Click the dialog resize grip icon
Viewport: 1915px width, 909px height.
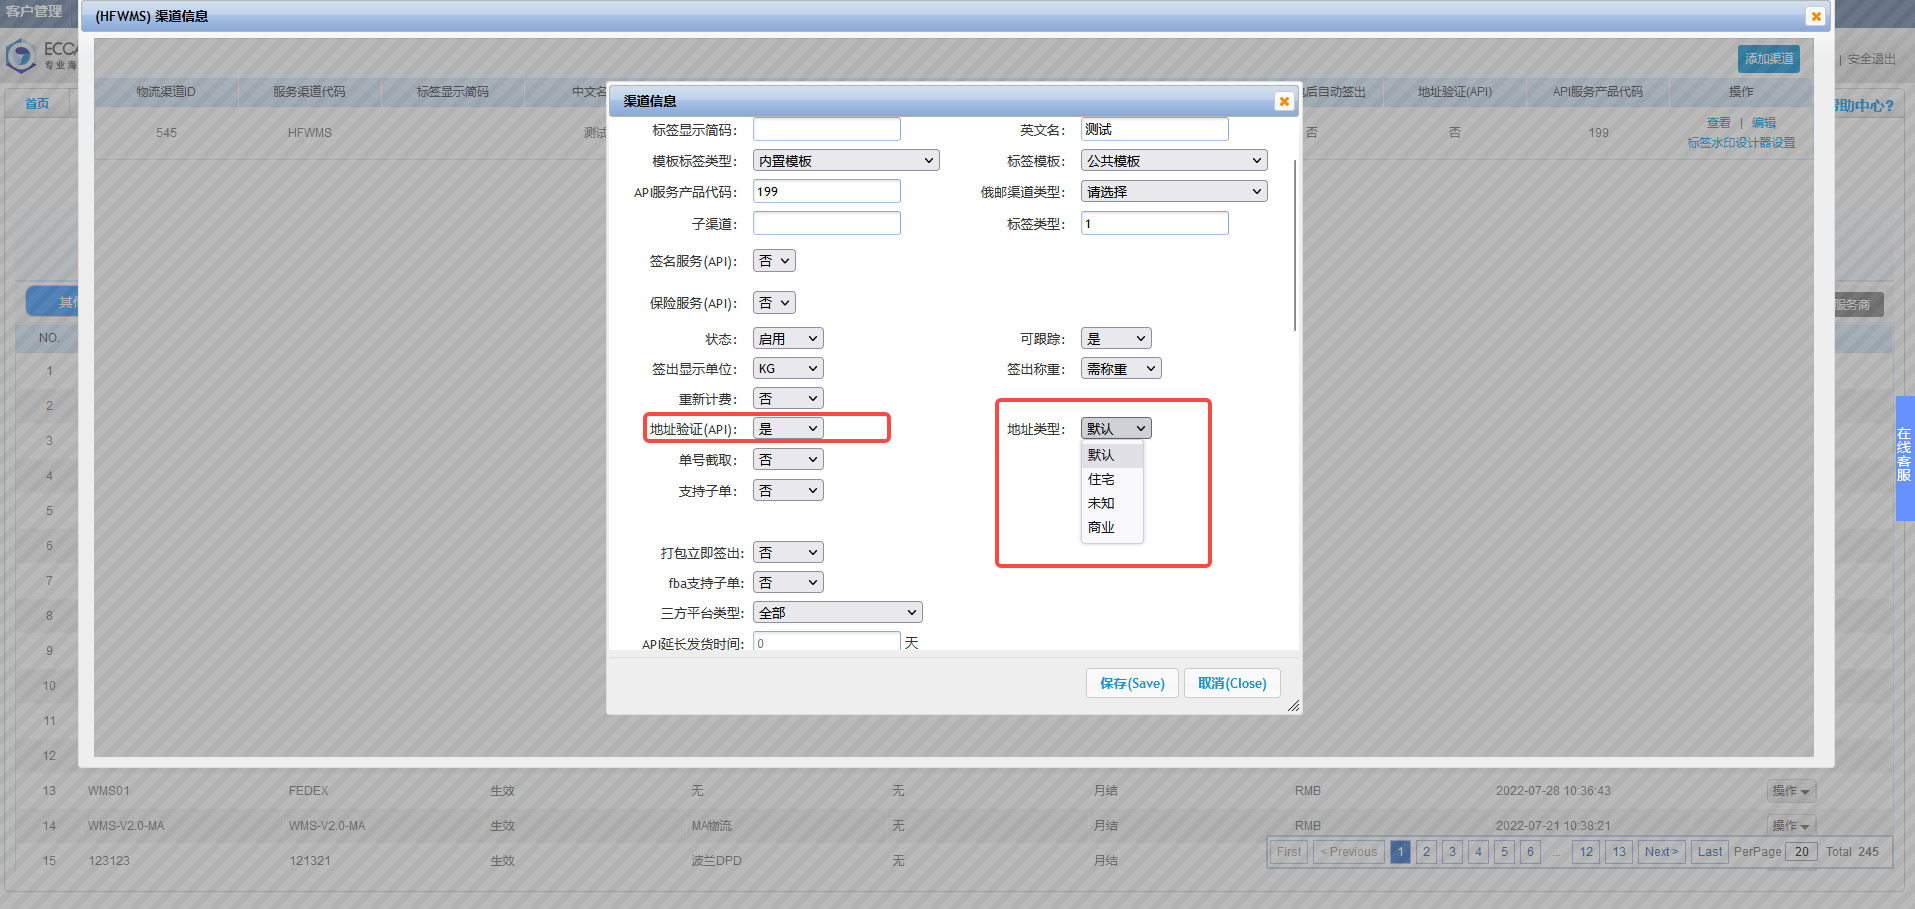point(1293,705)
